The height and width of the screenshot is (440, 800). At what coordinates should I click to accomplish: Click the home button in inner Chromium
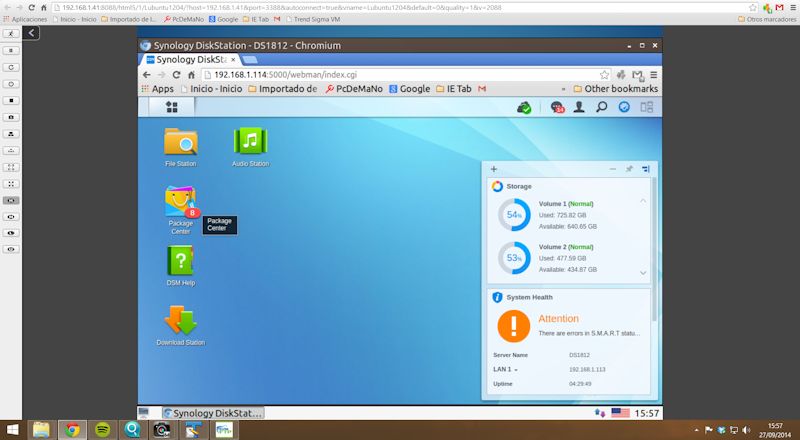pos(191,75)
